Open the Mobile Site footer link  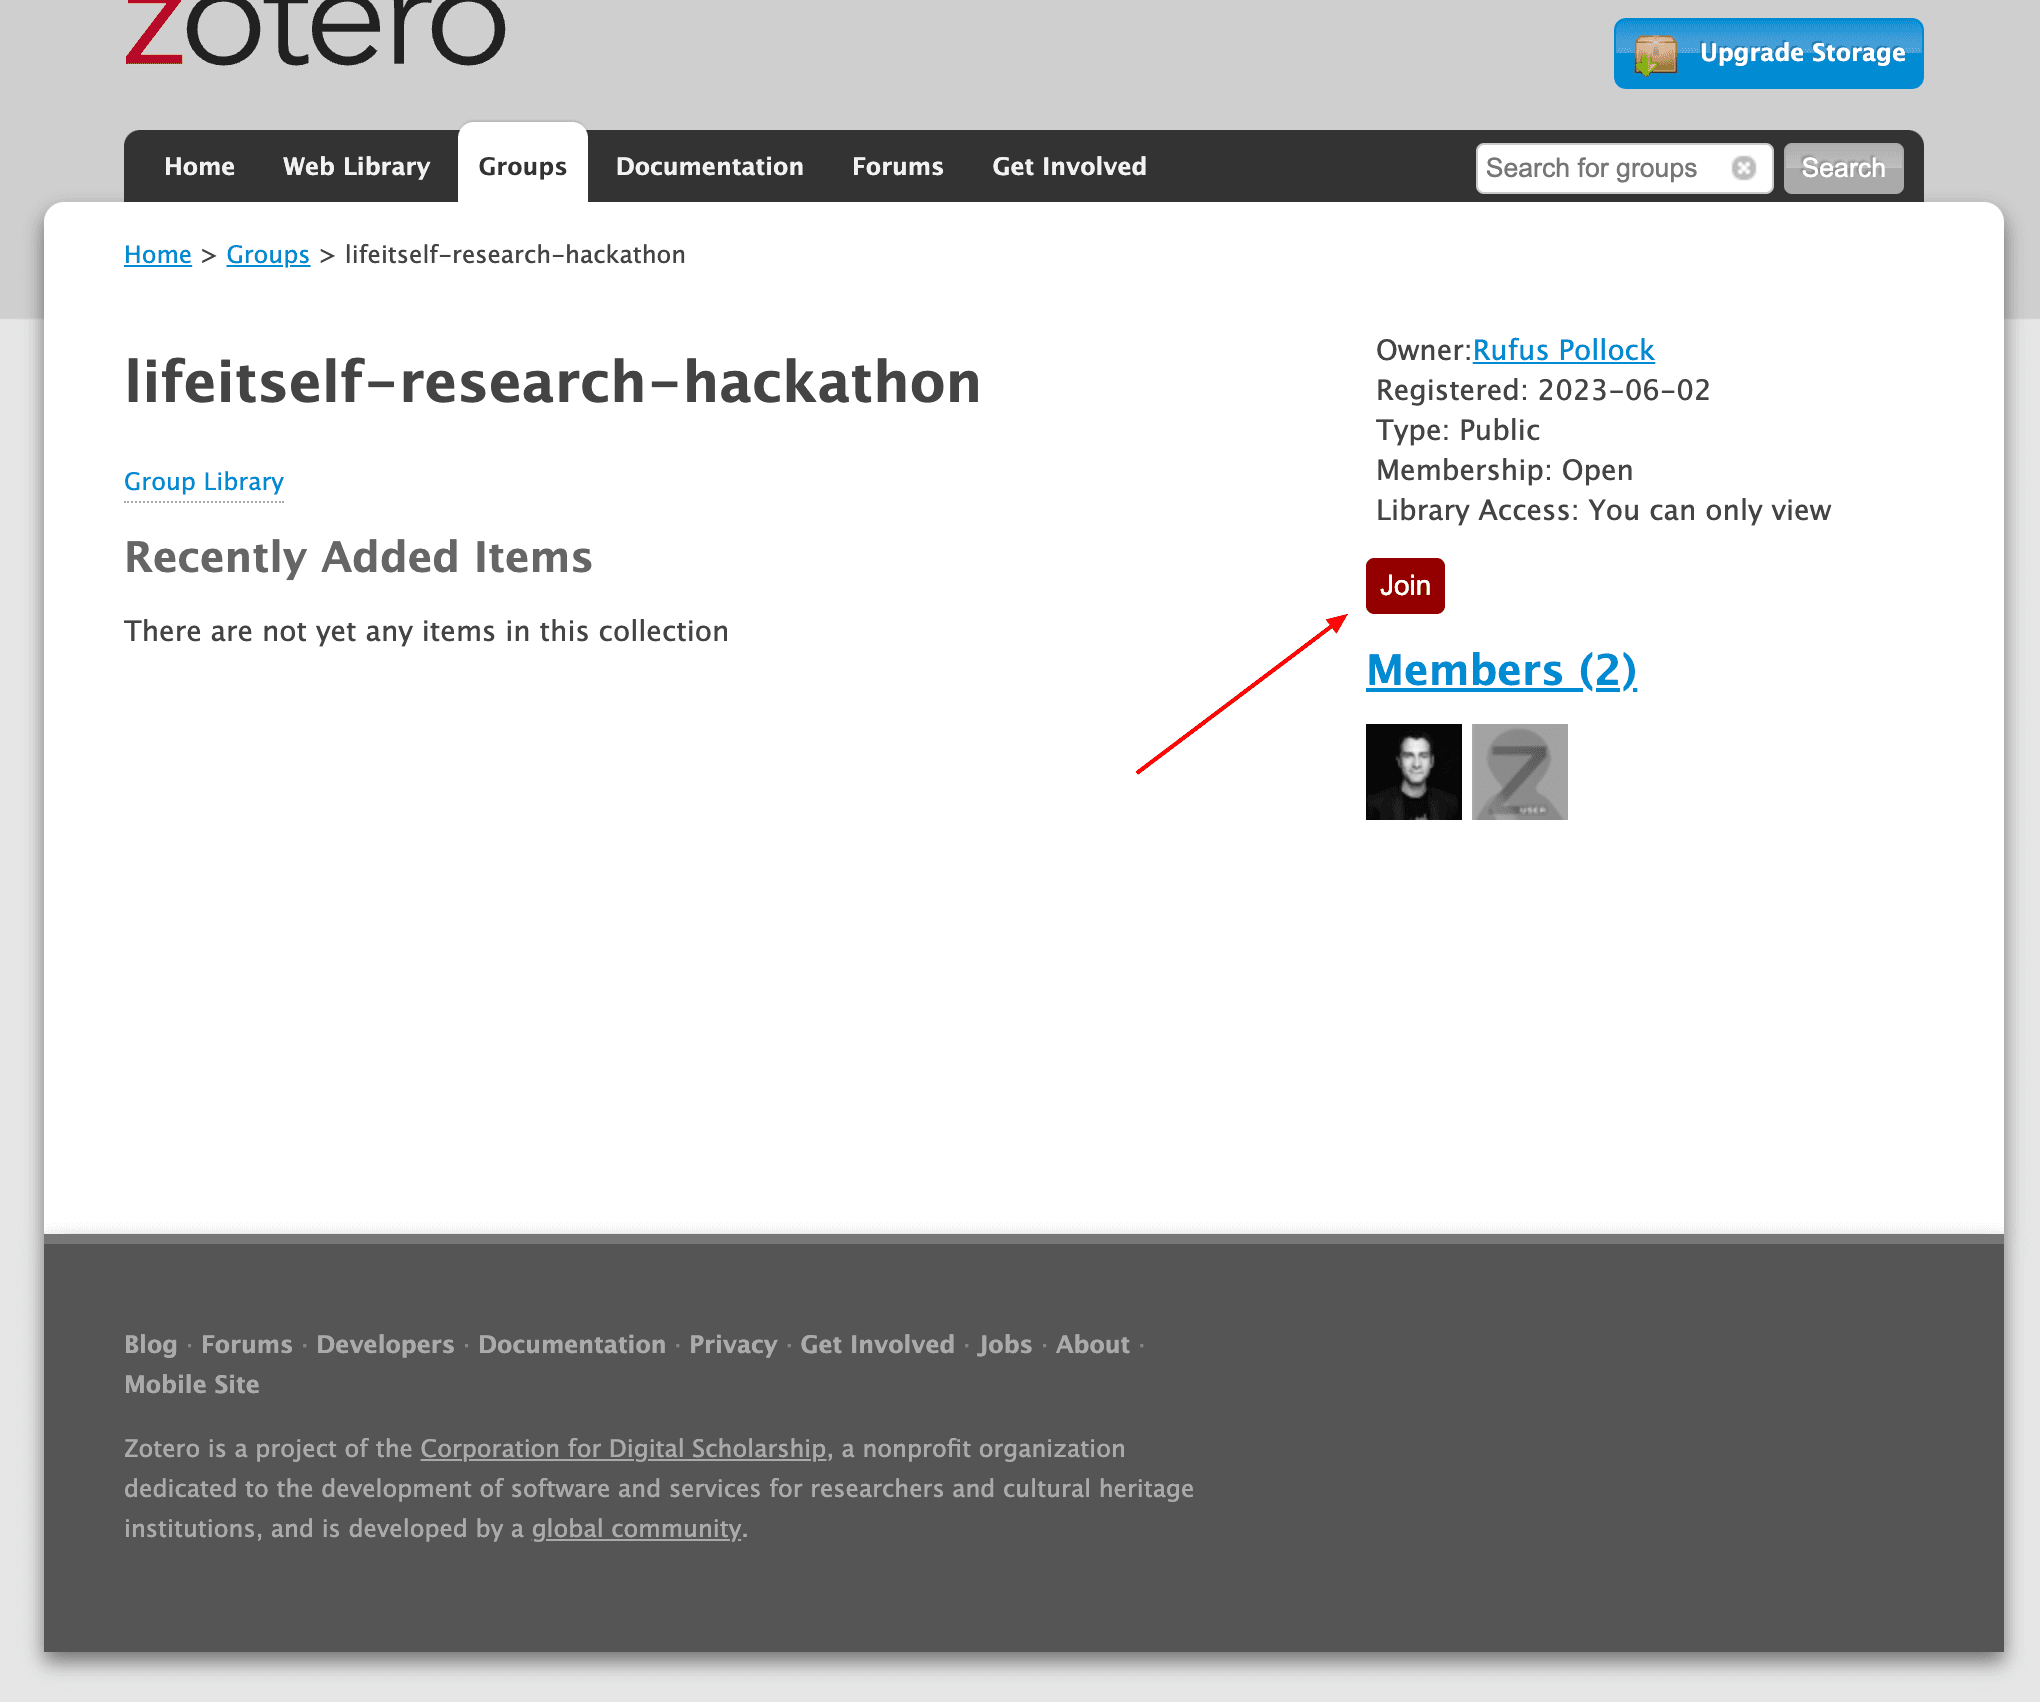point(192,1384)
